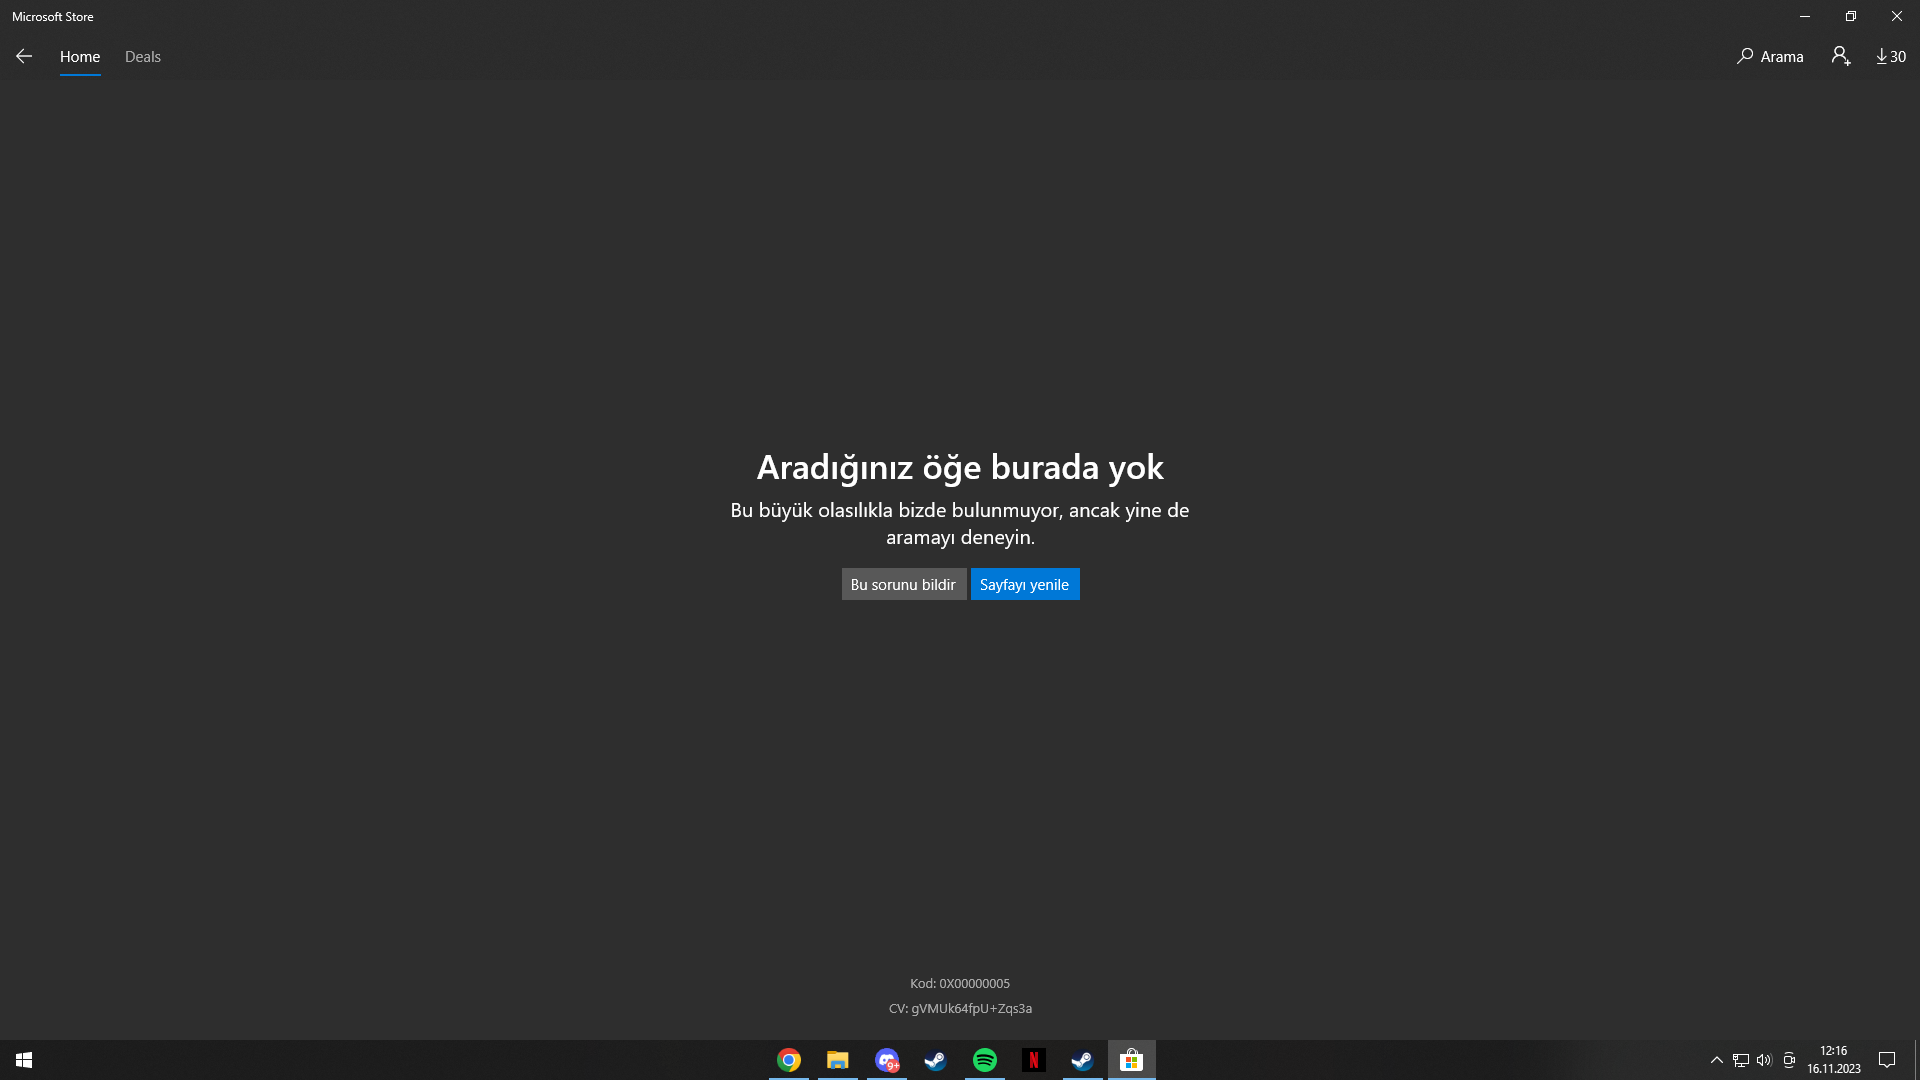Launch Google Chrome from the taskbar
1920x1080 pixels.
(x=789, y=1060)
